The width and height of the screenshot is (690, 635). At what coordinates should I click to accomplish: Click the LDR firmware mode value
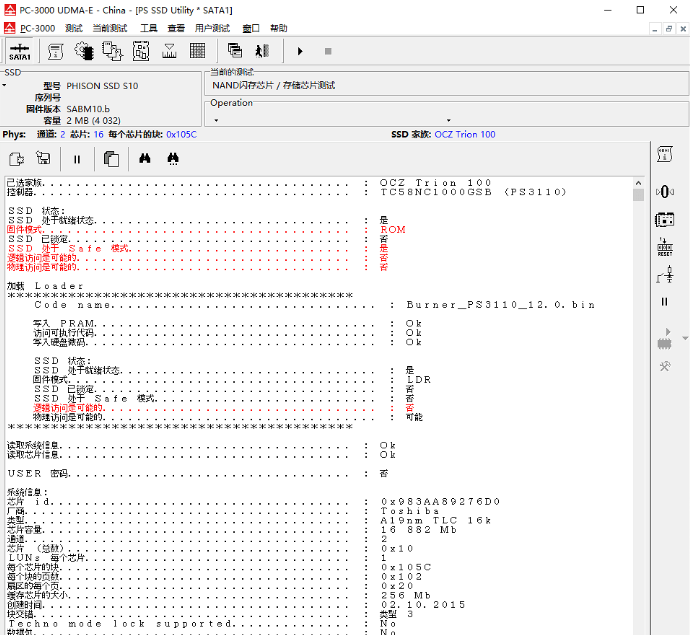click(x=418, y=380)
